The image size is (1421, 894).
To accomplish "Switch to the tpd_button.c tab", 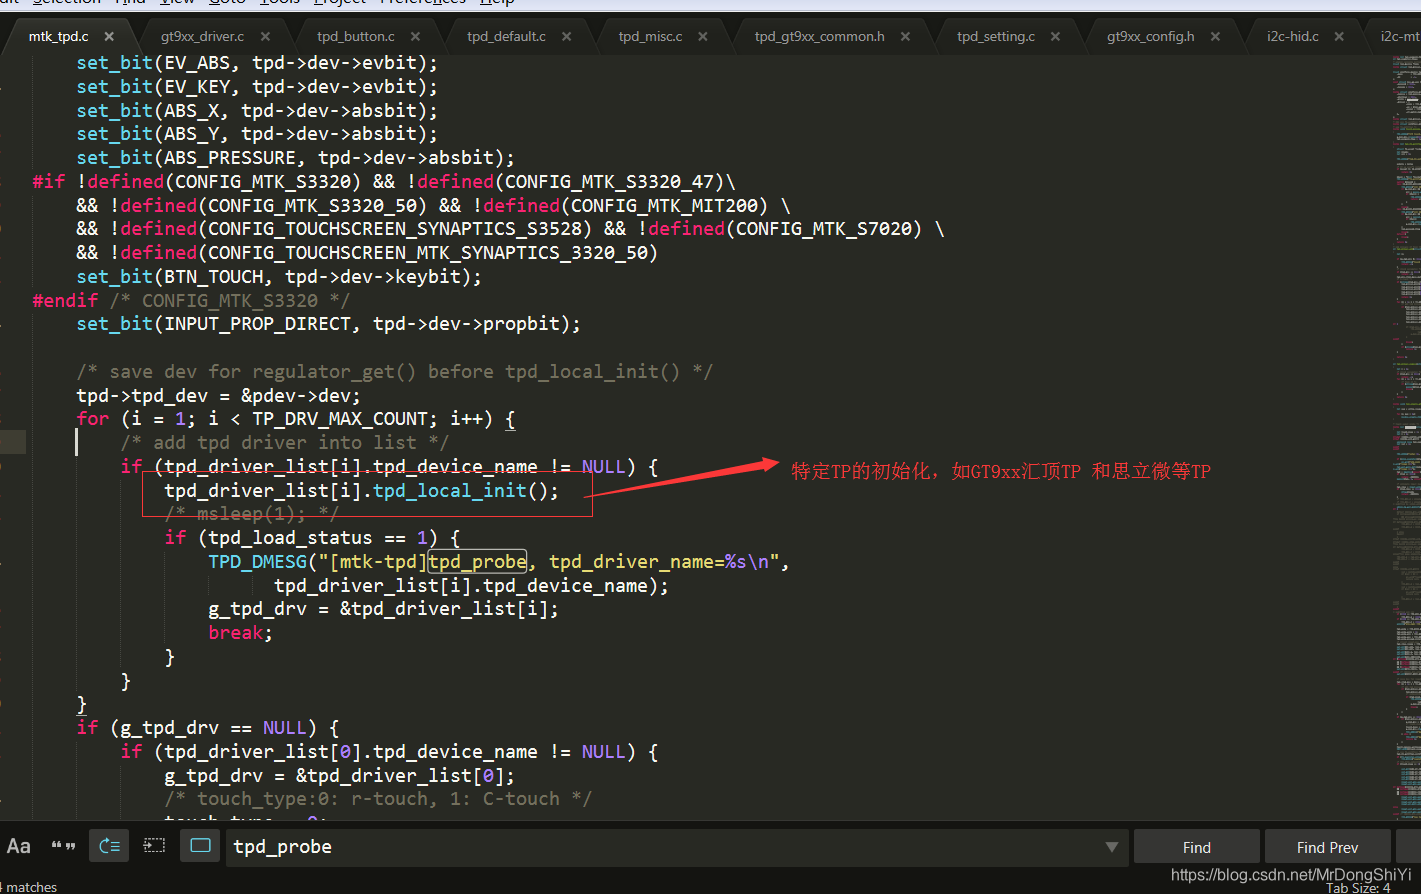I will [356, 36].
